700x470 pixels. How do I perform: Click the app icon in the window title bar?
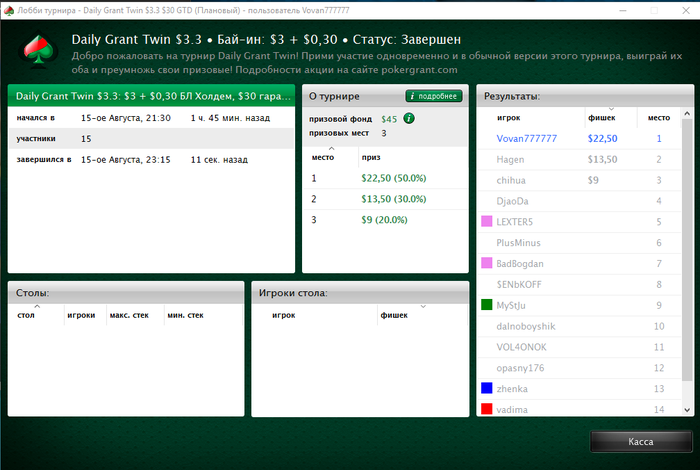coord(8,10)
